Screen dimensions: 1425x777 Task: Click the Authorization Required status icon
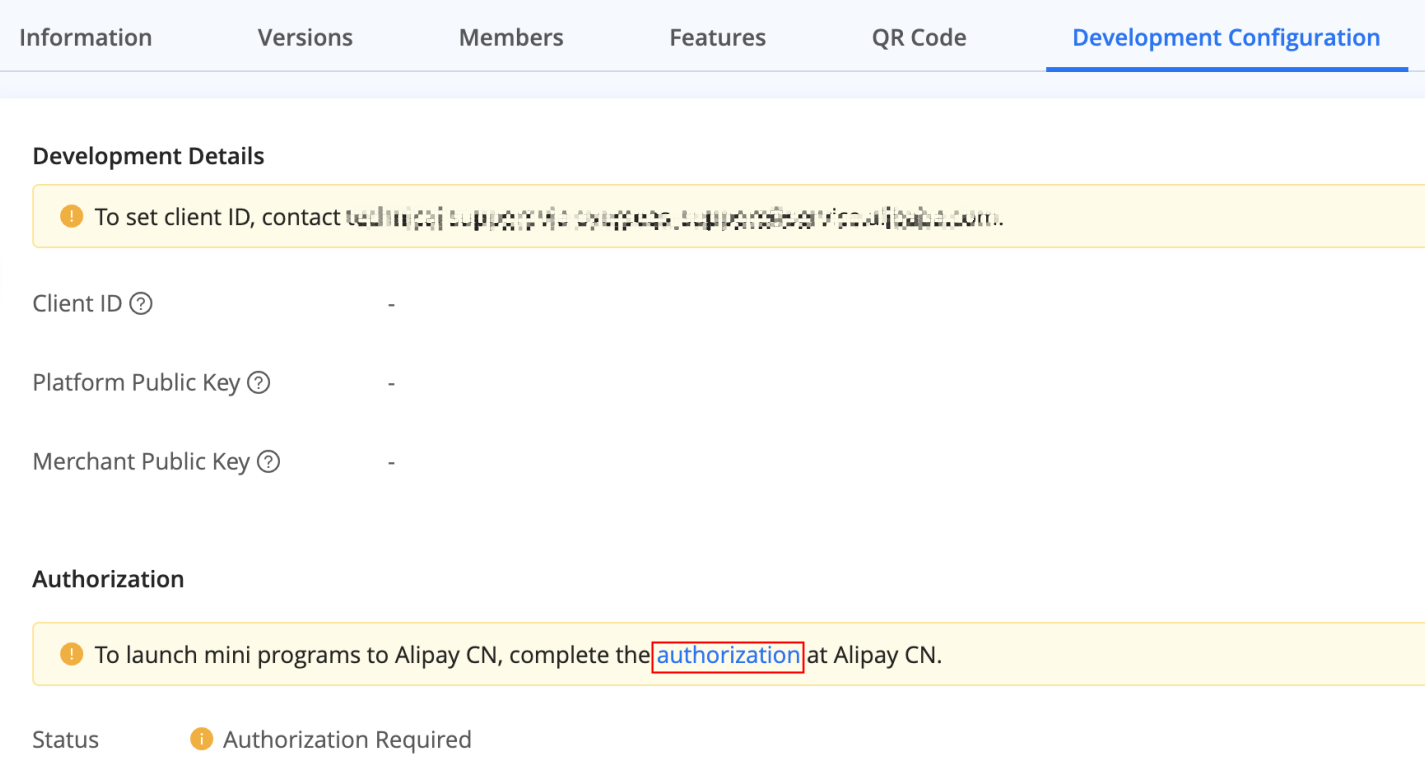pyautogui.click(x=201, y=739)
